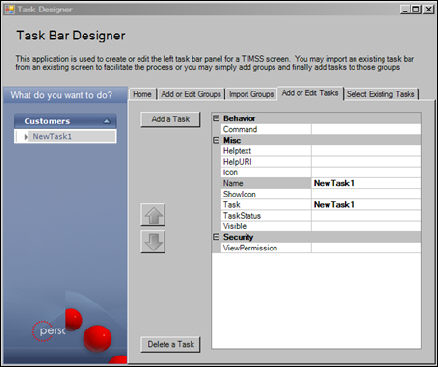Select NewTask1 in the Customers group
Viewport: 438px width, 367px height.
tap(65, 137)
